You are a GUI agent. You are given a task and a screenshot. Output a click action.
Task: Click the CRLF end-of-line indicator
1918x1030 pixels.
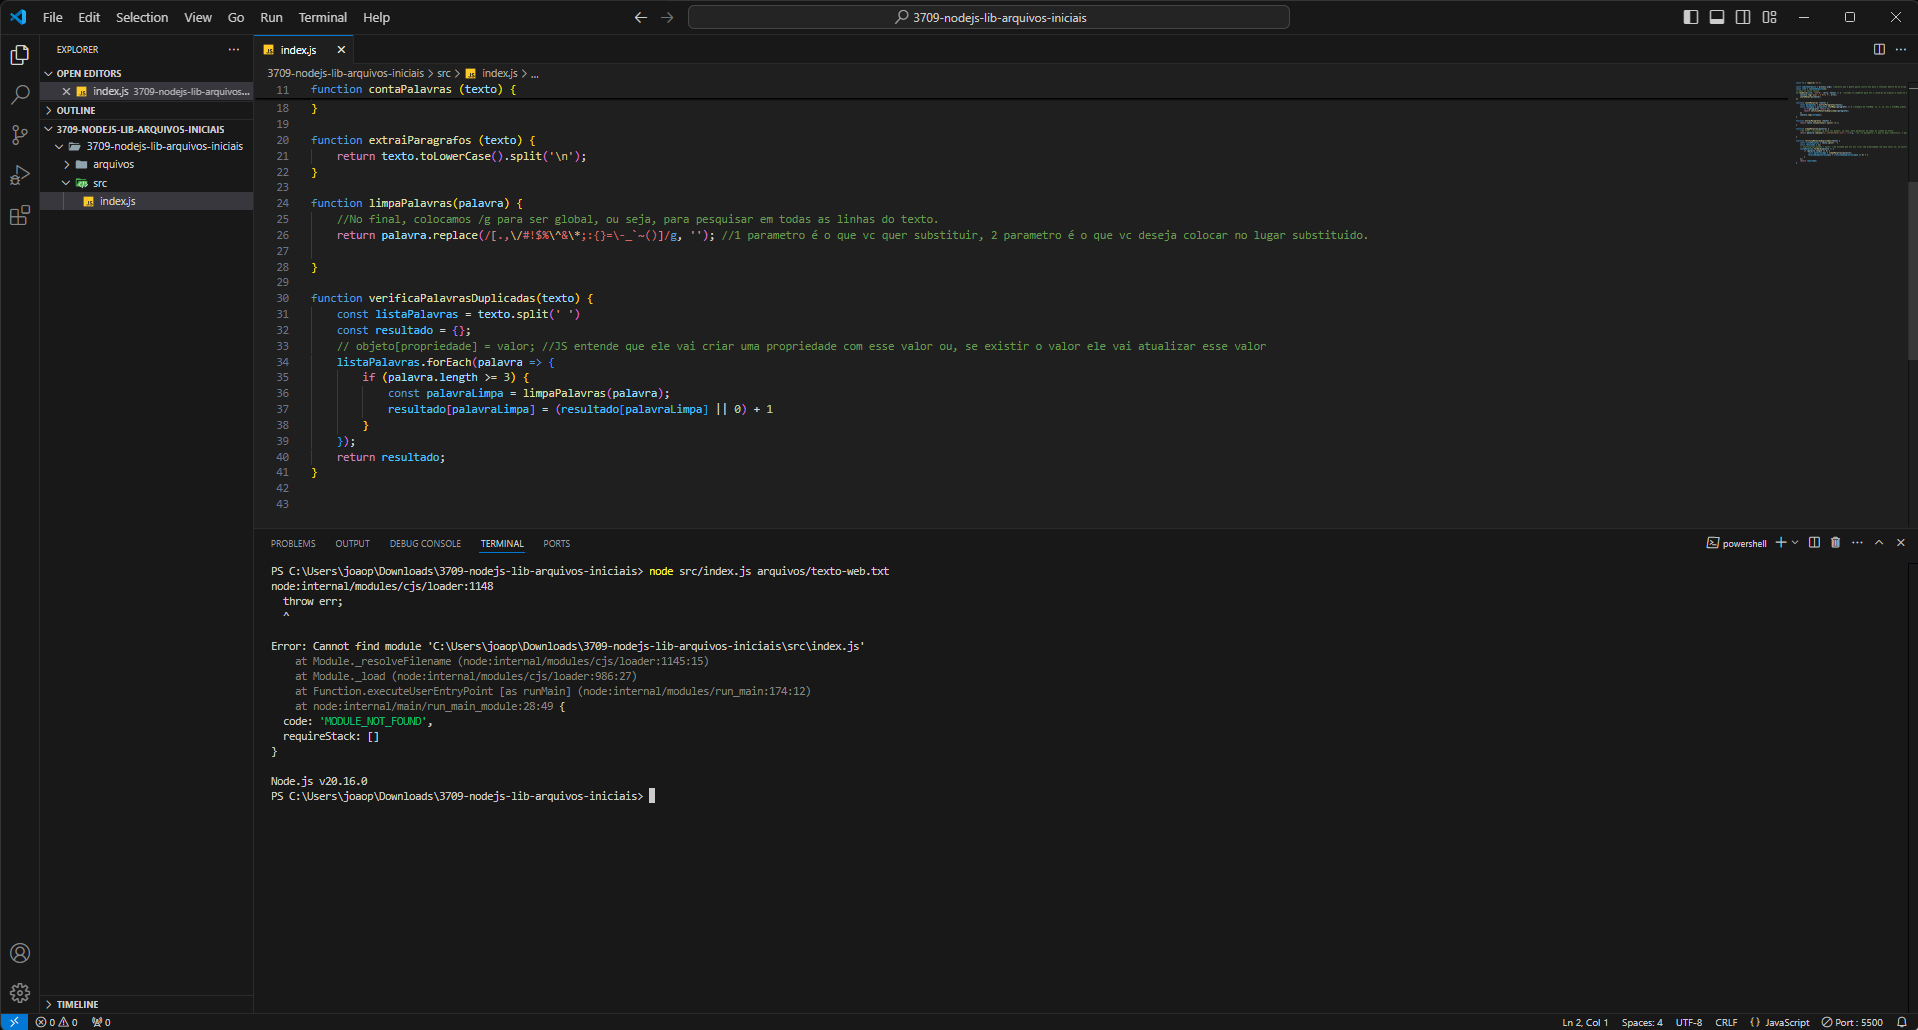[1726, 1022]
